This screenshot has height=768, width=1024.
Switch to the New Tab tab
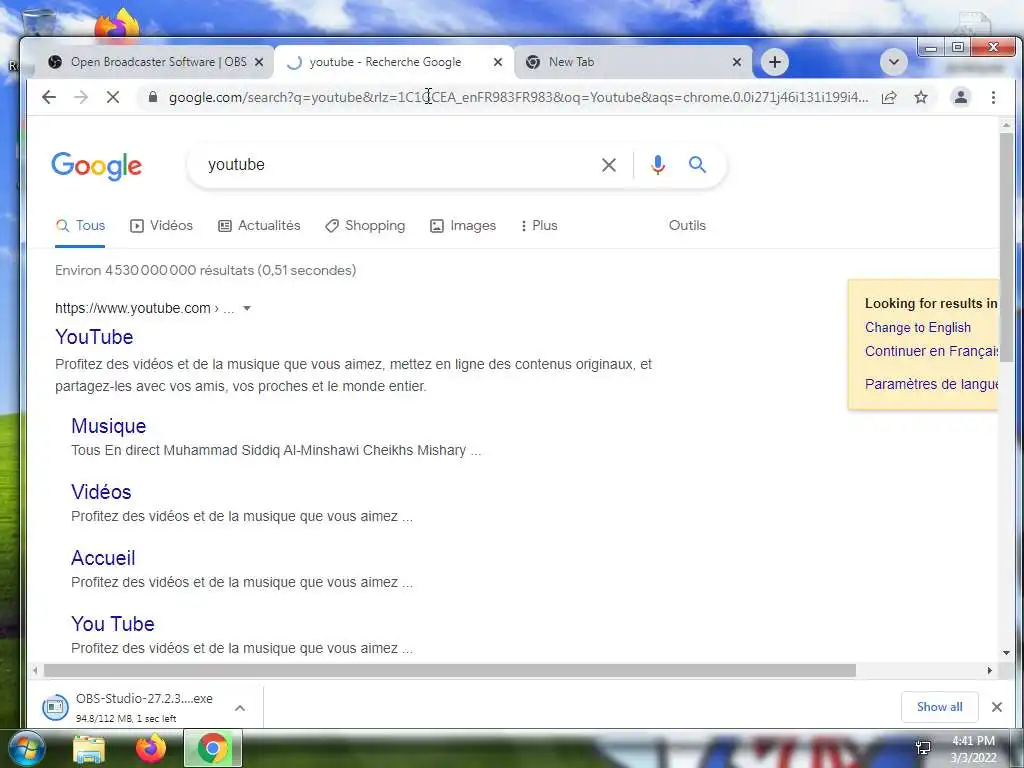pos(632,62)
